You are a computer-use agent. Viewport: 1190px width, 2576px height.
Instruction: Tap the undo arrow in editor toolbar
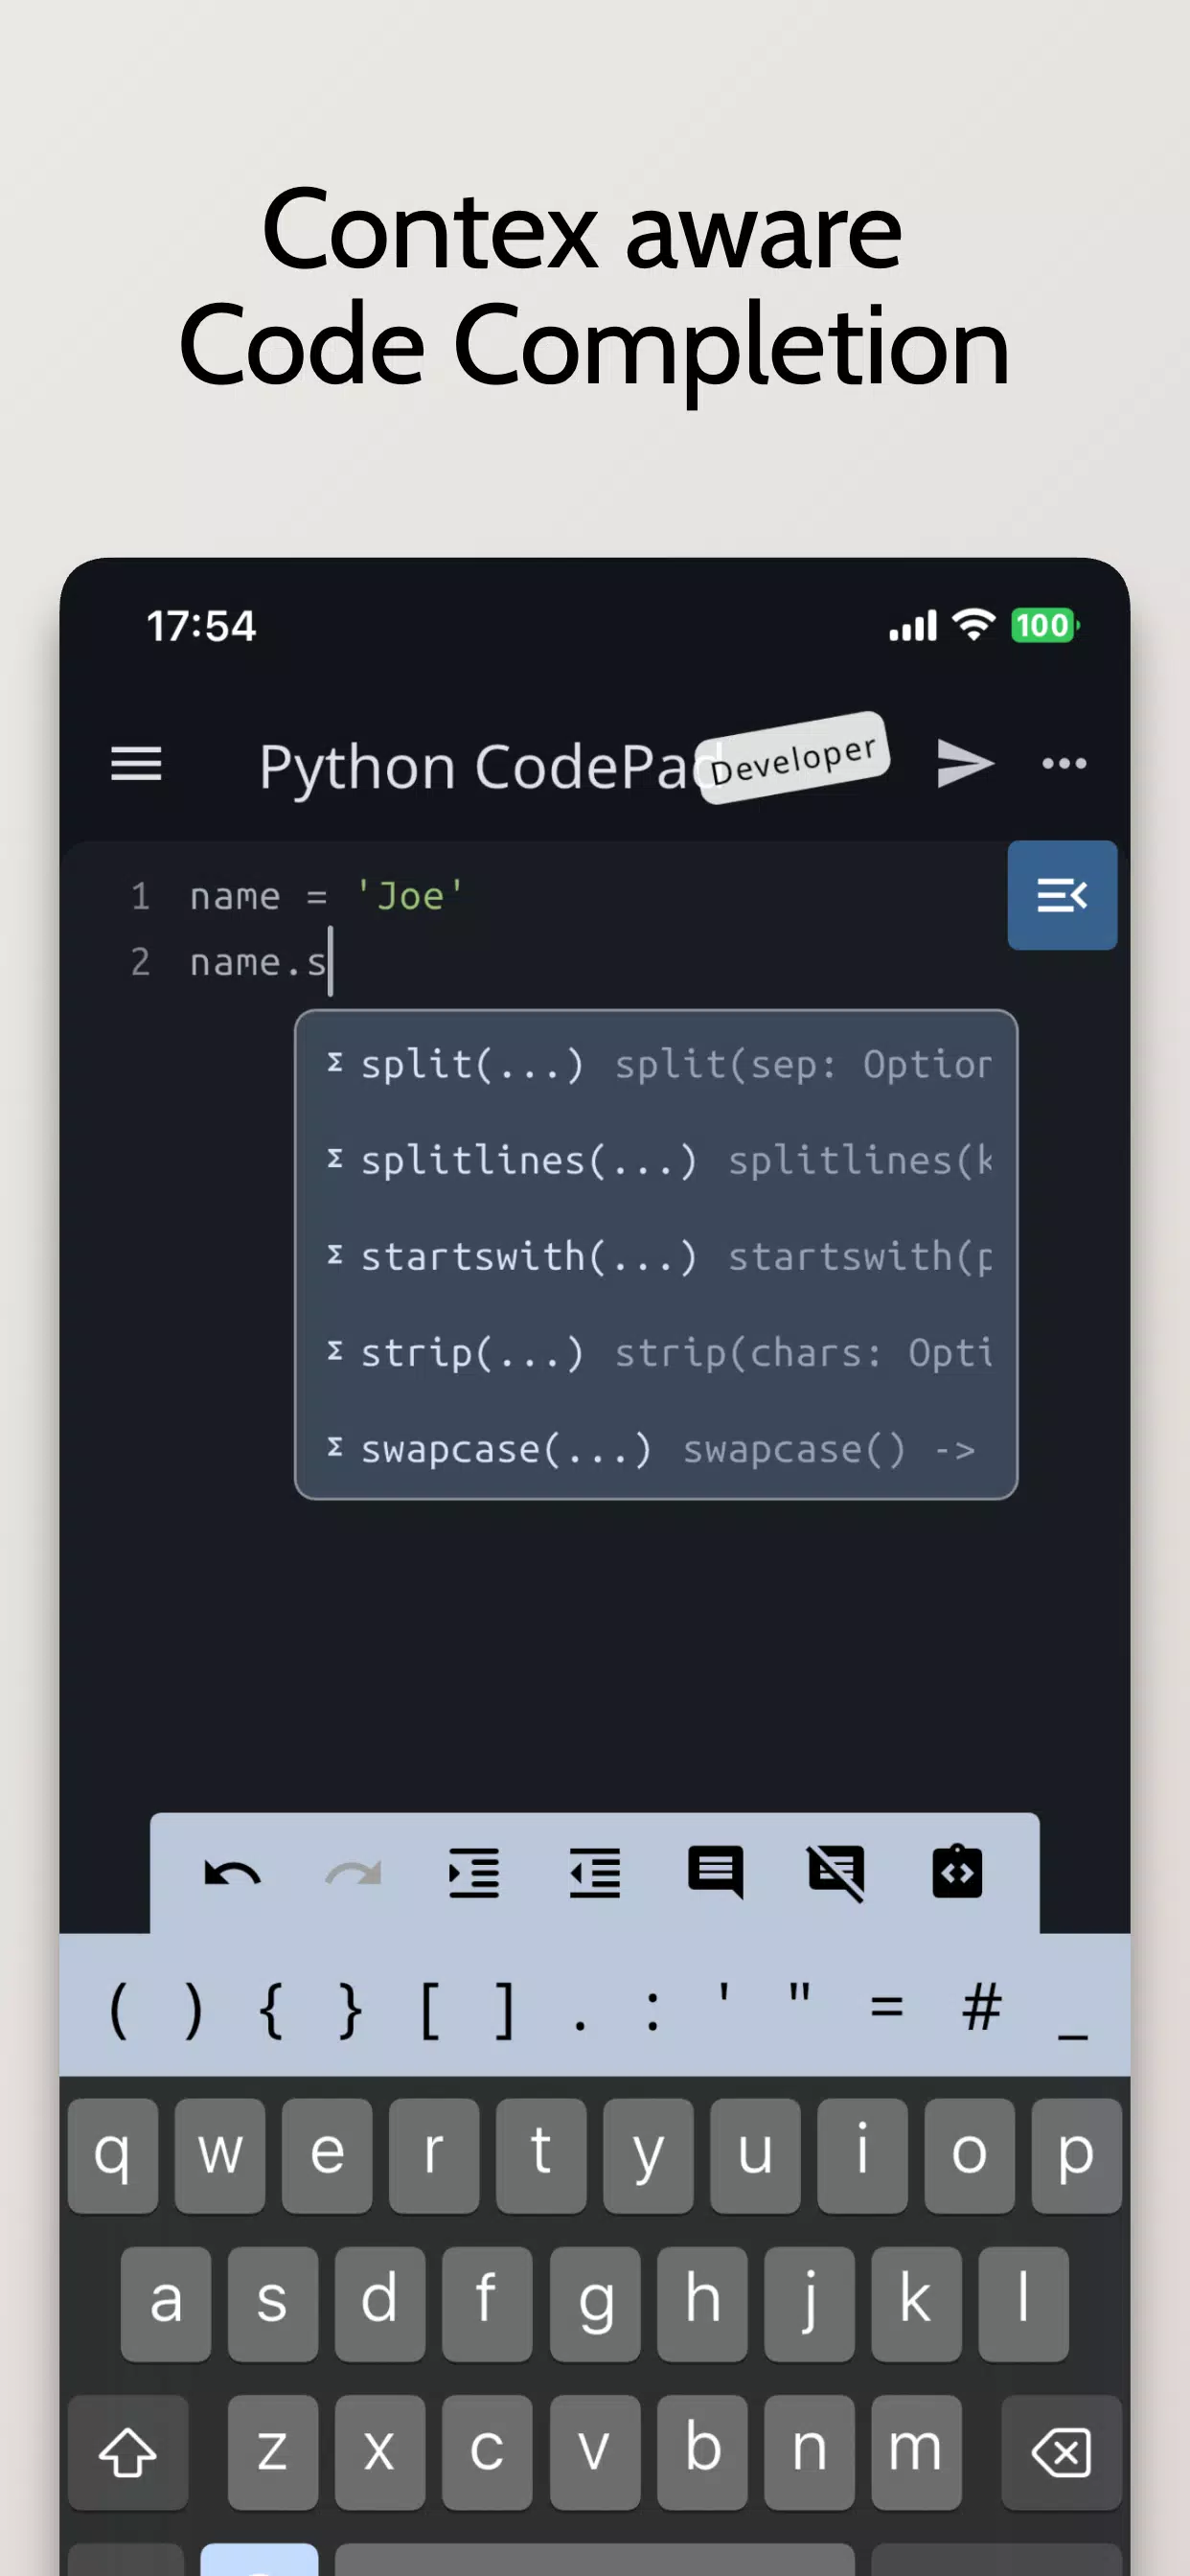232,1873
